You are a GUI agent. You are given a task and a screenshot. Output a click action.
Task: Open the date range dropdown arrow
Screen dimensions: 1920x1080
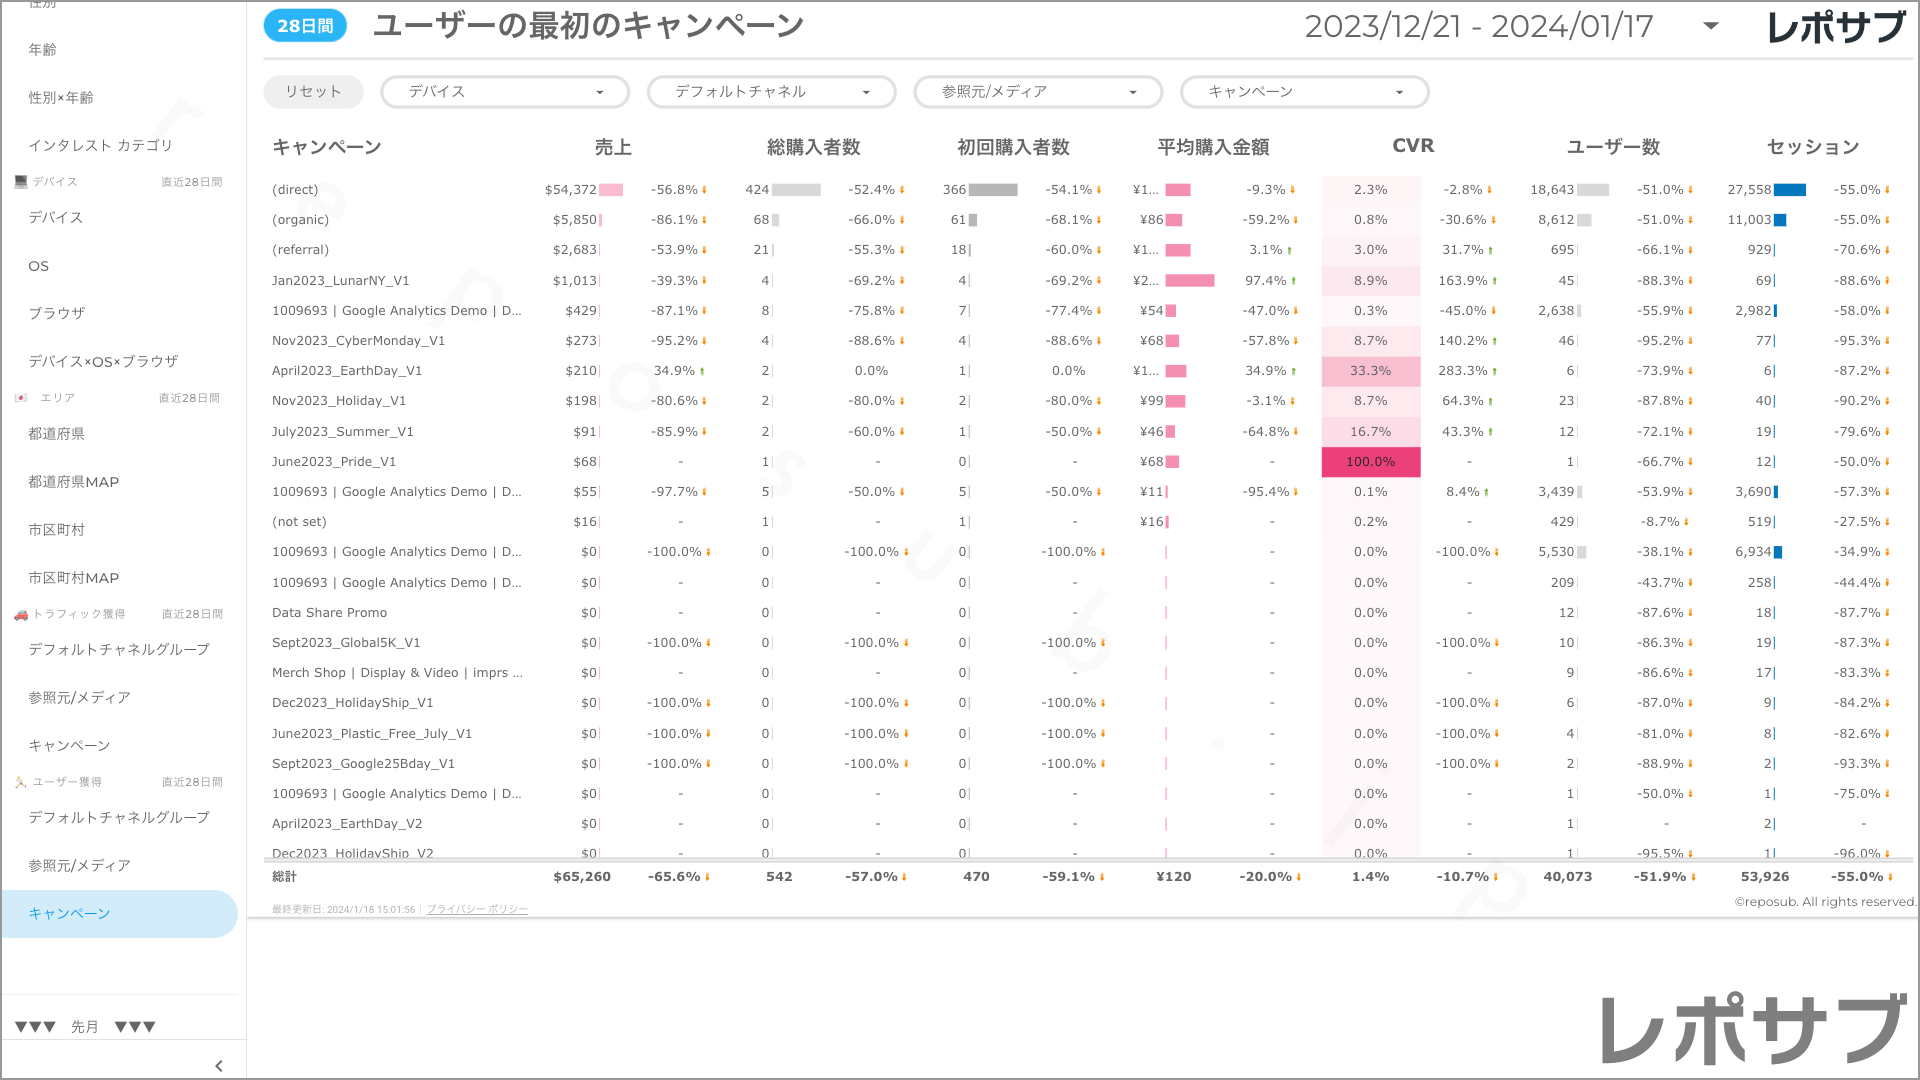coord(1711,26)
